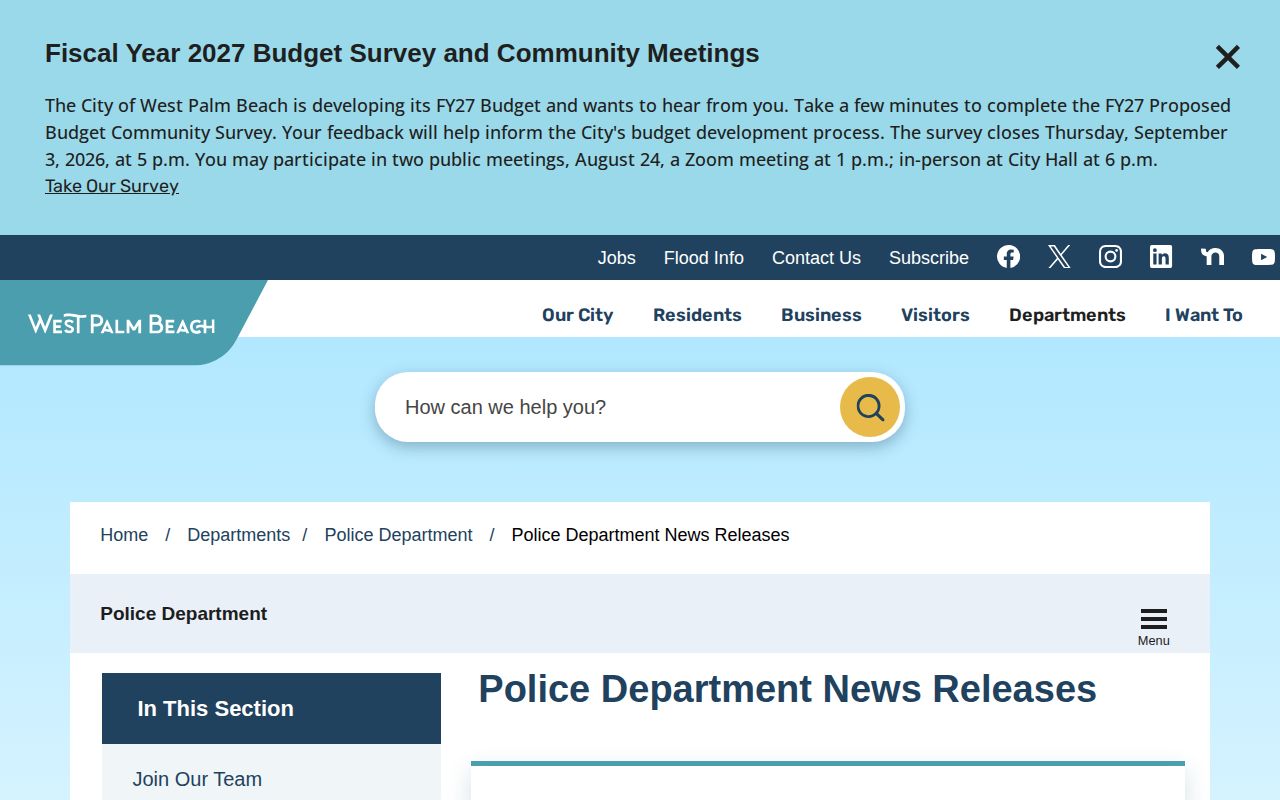The height and width of the screenshot is (800, 1280).
Task: Open the YouTube social icon
Action: coord(1263,257)
